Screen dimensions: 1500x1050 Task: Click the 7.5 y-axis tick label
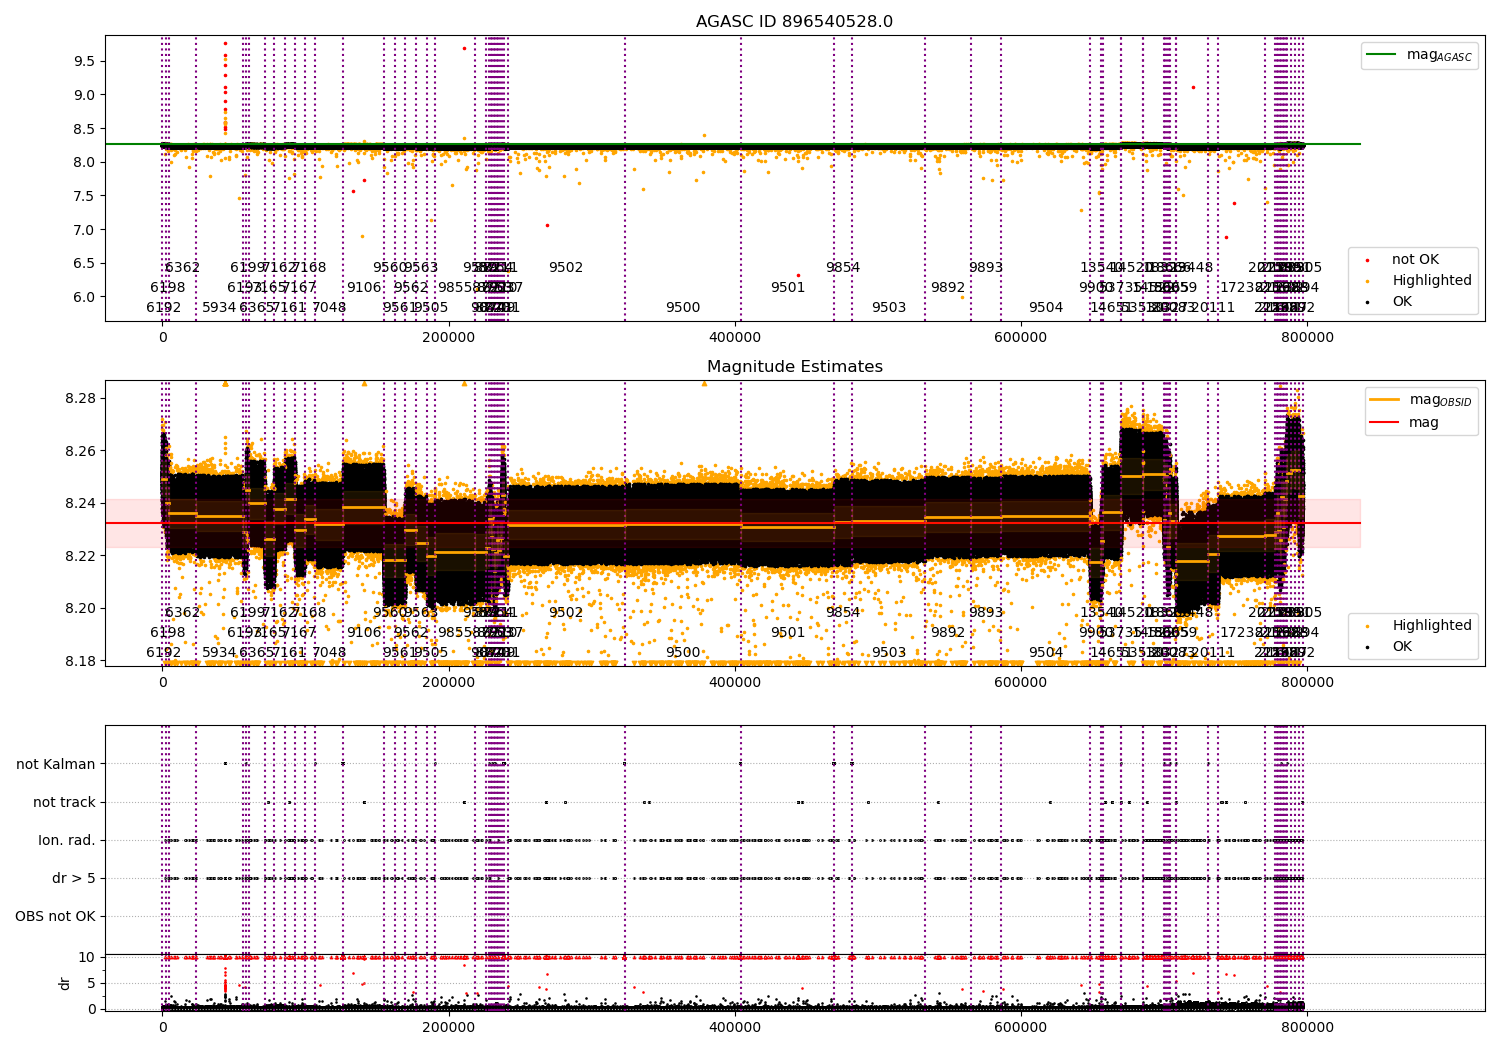84,196
